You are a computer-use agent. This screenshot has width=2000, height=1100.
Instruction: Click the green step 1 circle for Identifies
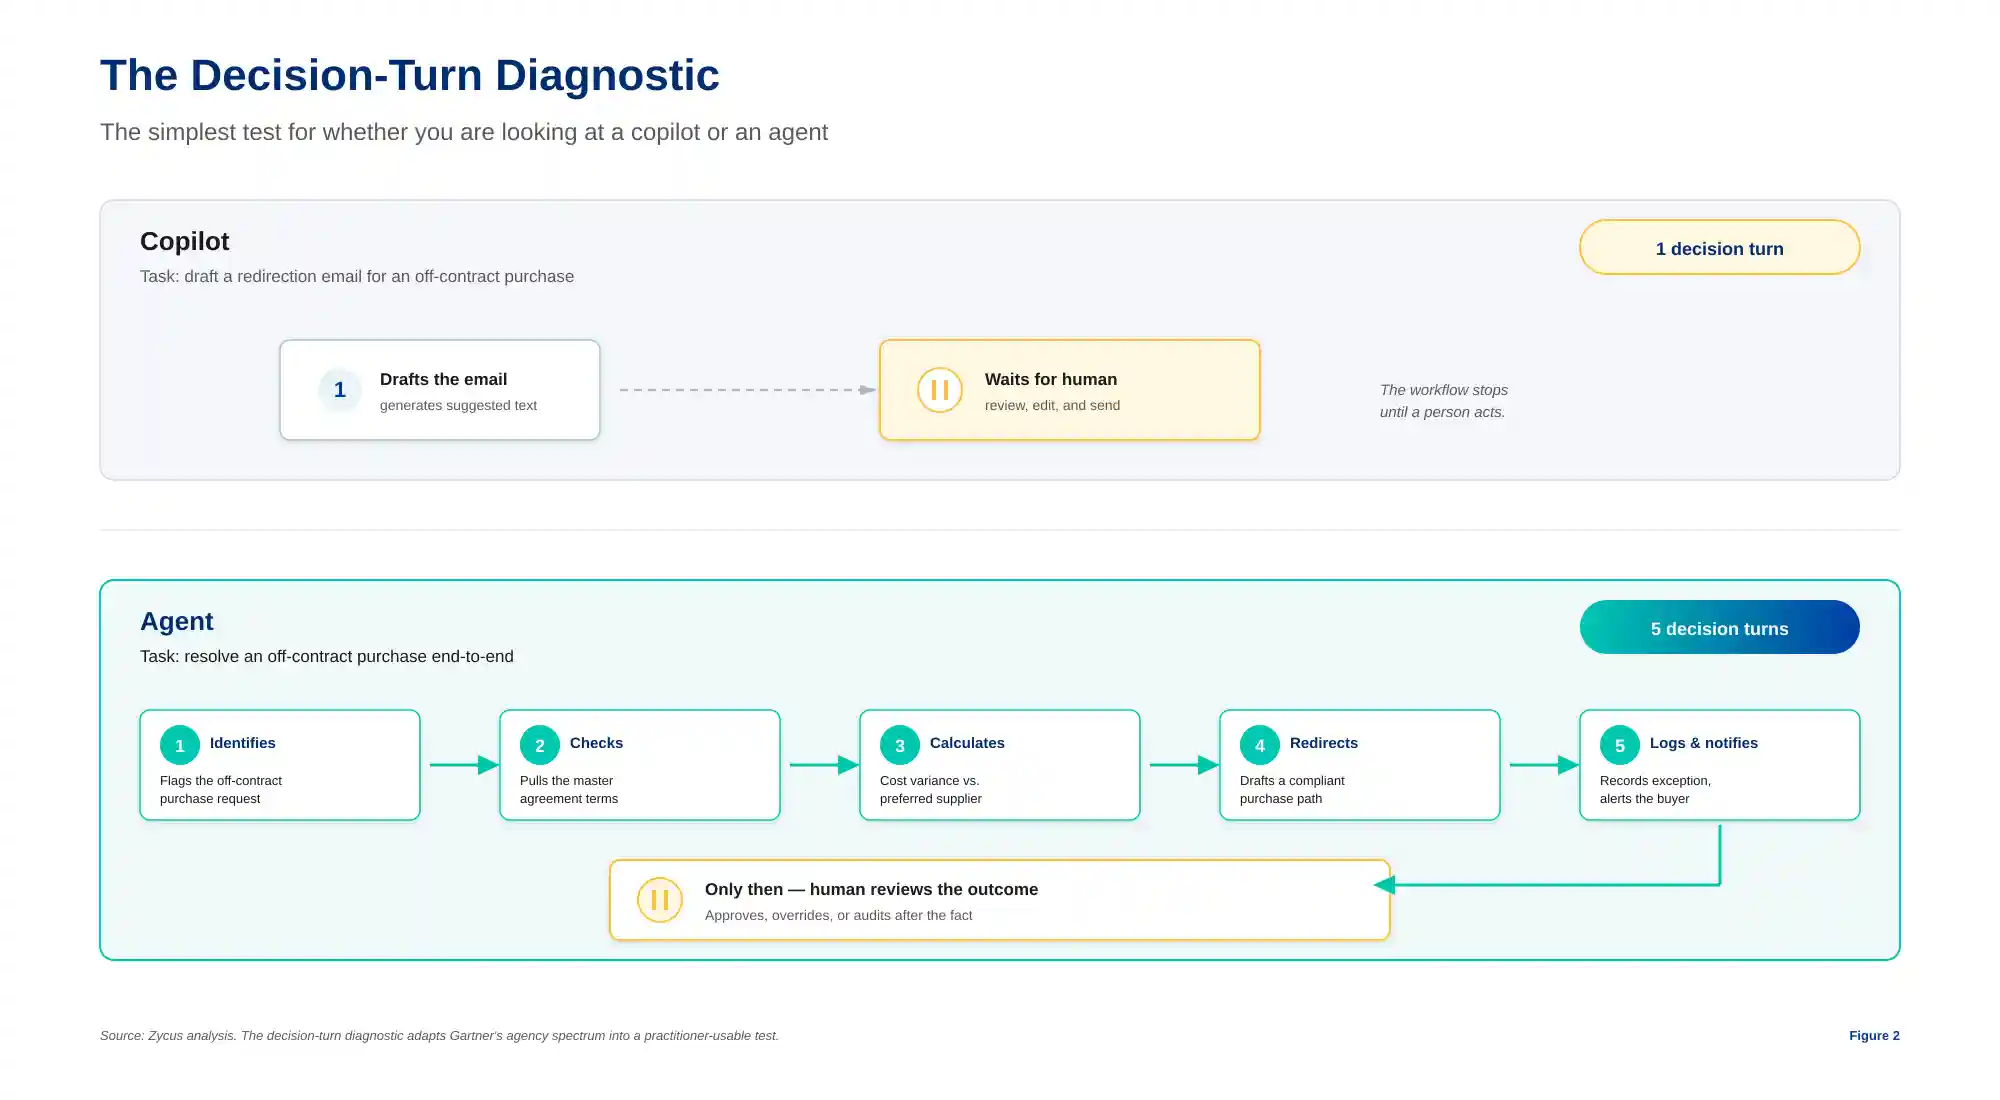pos(180,745)
